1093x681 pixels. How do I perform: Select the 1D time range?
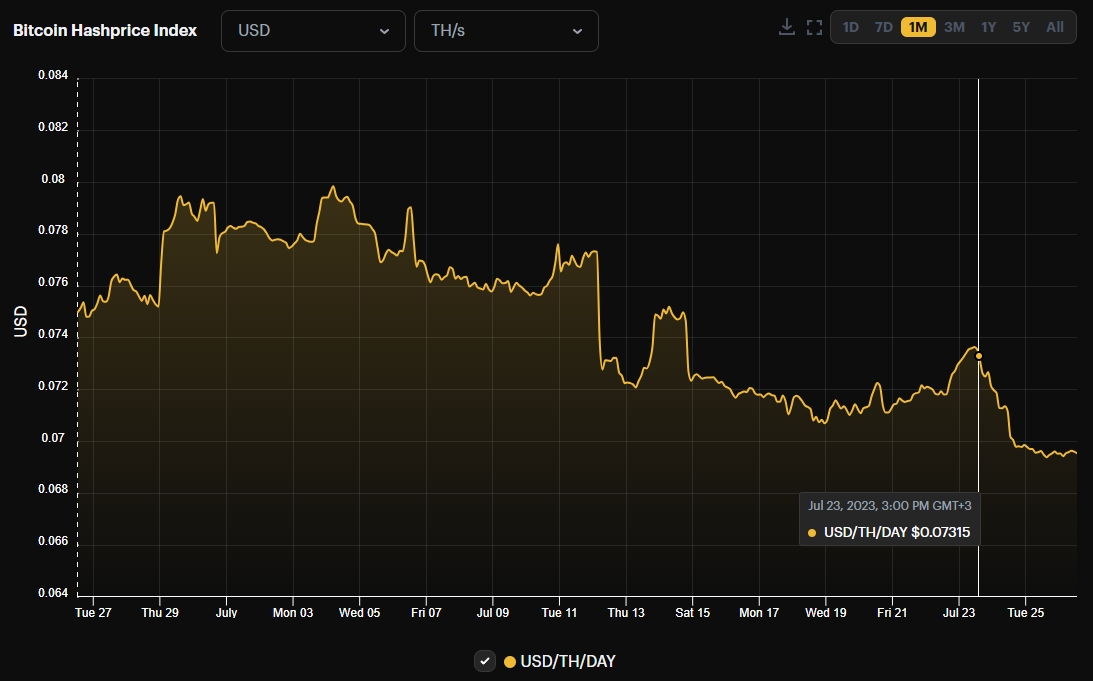[x=850, y=27]
